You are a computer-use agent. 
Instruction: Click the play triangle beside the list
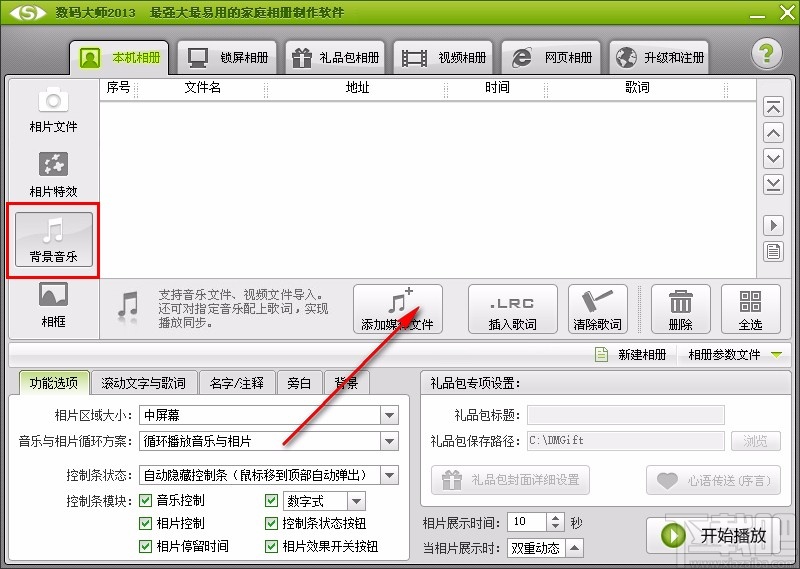point(773,225)
